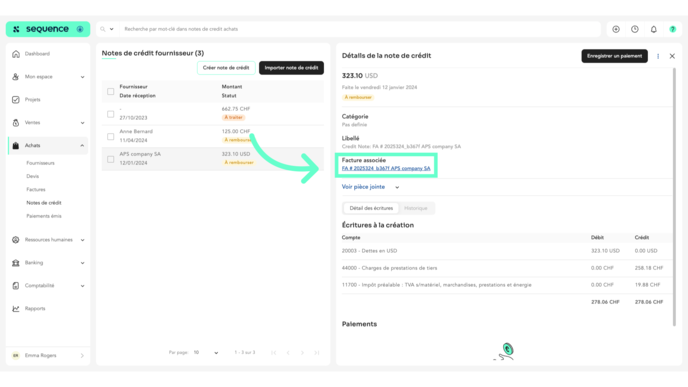The width and height of the screenshot is (688, 387).
Task: Click the details panel vertical scrollbar
Action: (x=674, y=197)
